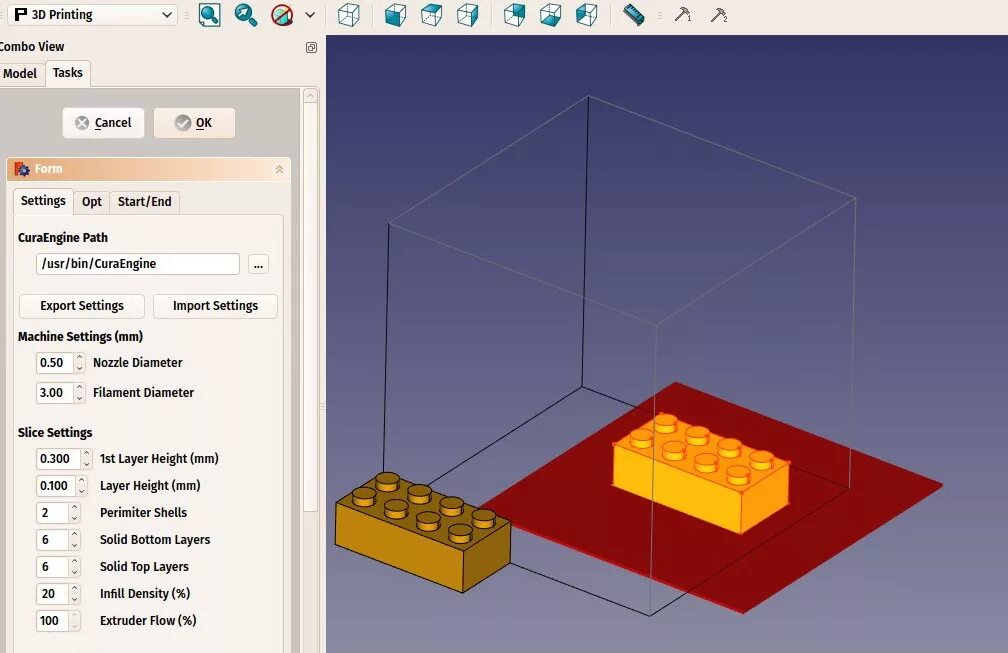Viewport: 1008px width, 653px height.
Task: Increase Nozzle Diameter with up arrow
Action: coord(79,357)
